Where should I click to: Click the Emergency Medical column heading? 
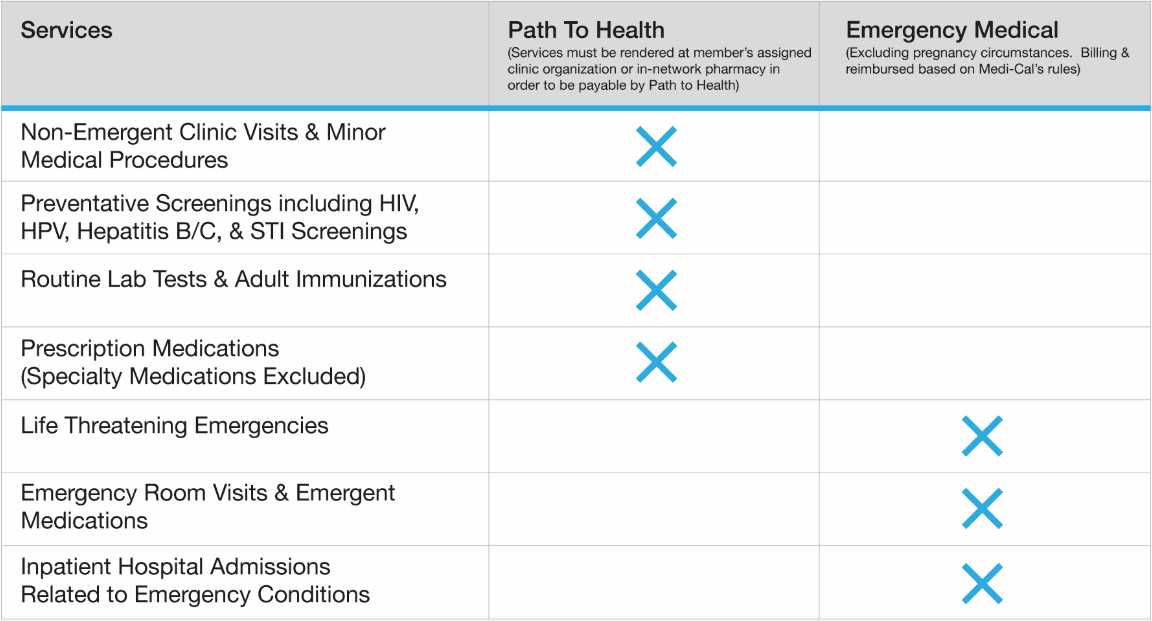pos(952,30)
